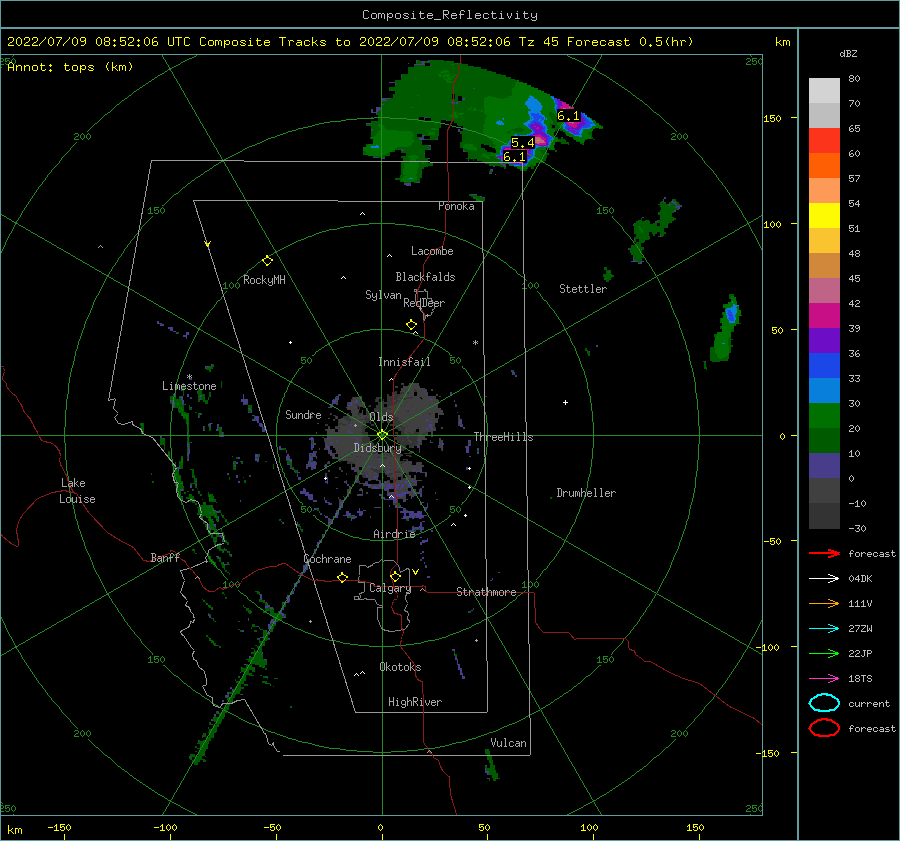
Task: Click the -150 tick on bottom axis
Action: click(x=59, y=828)
